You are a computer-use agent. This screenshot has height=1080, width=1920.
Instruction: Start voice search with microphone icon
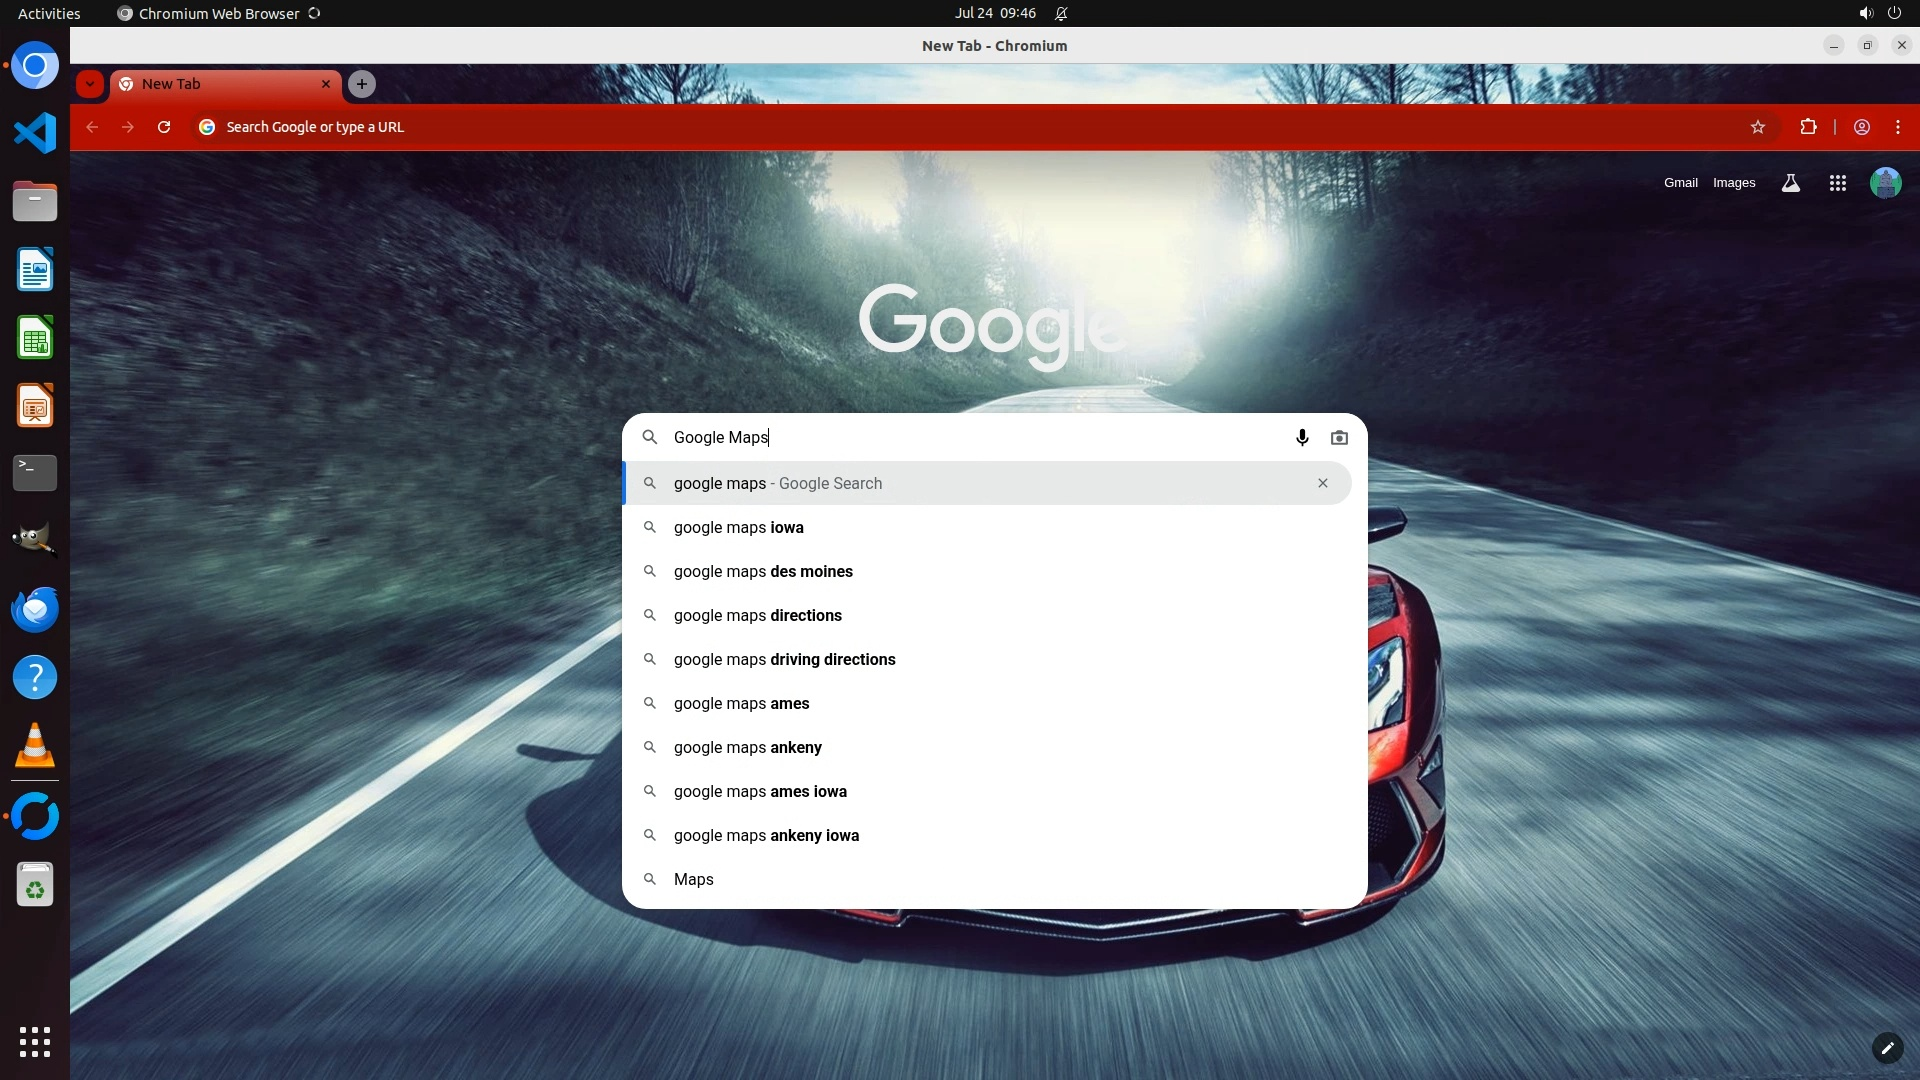click(1302, 438)
